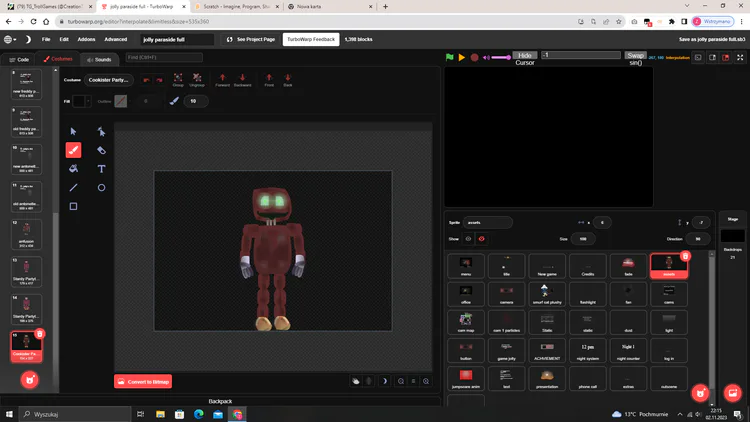Viewport: 750px width, 422px height.
Task: Reset paint canvas zoom
Action: point(413,381)
